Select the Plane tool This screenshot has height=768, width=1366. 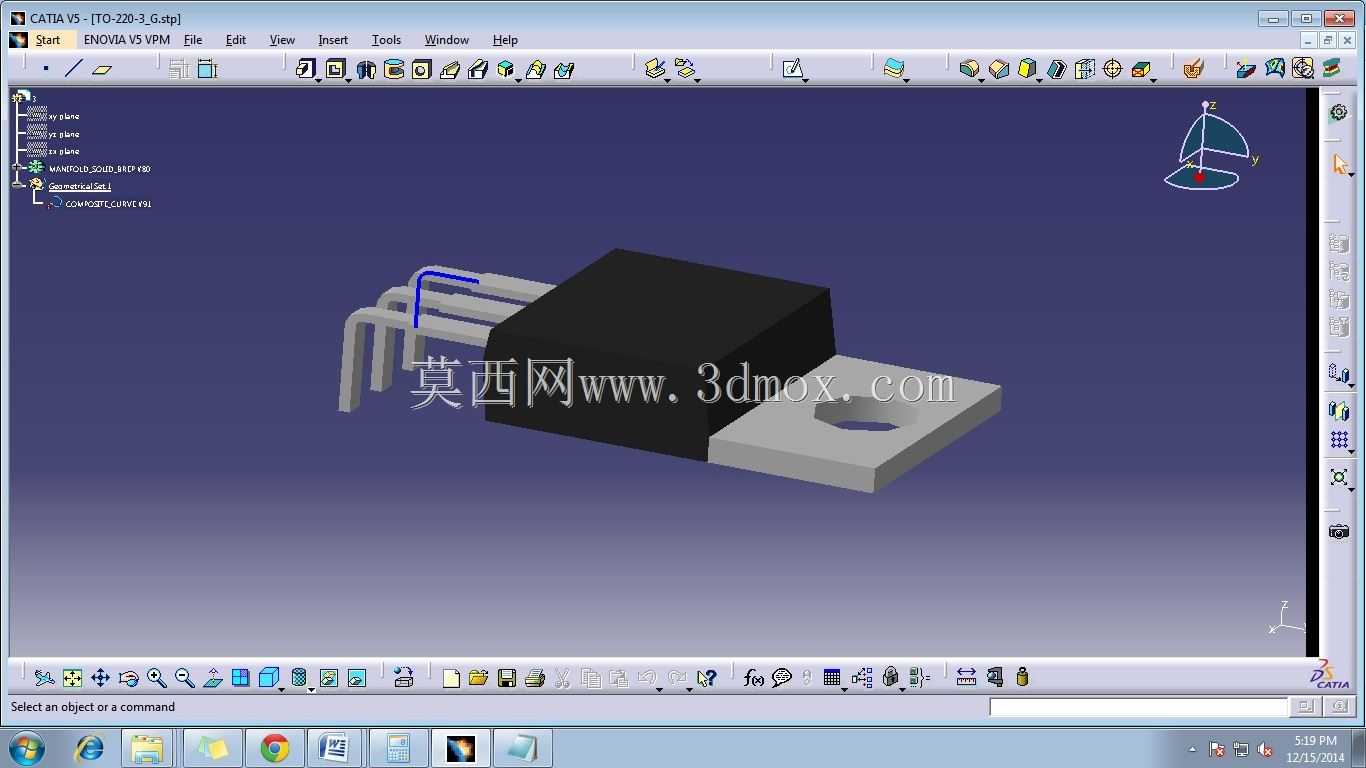(x=102, y=69)
